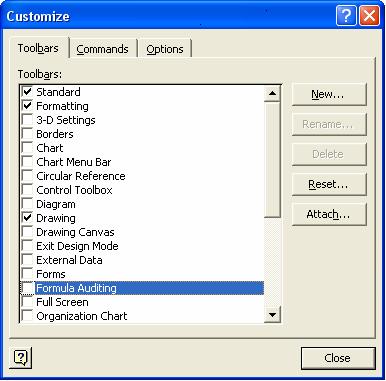The image size is (386, 381).
Task: Disable the Drawing toolbar checkbox
Action: [x=27, y=218]
